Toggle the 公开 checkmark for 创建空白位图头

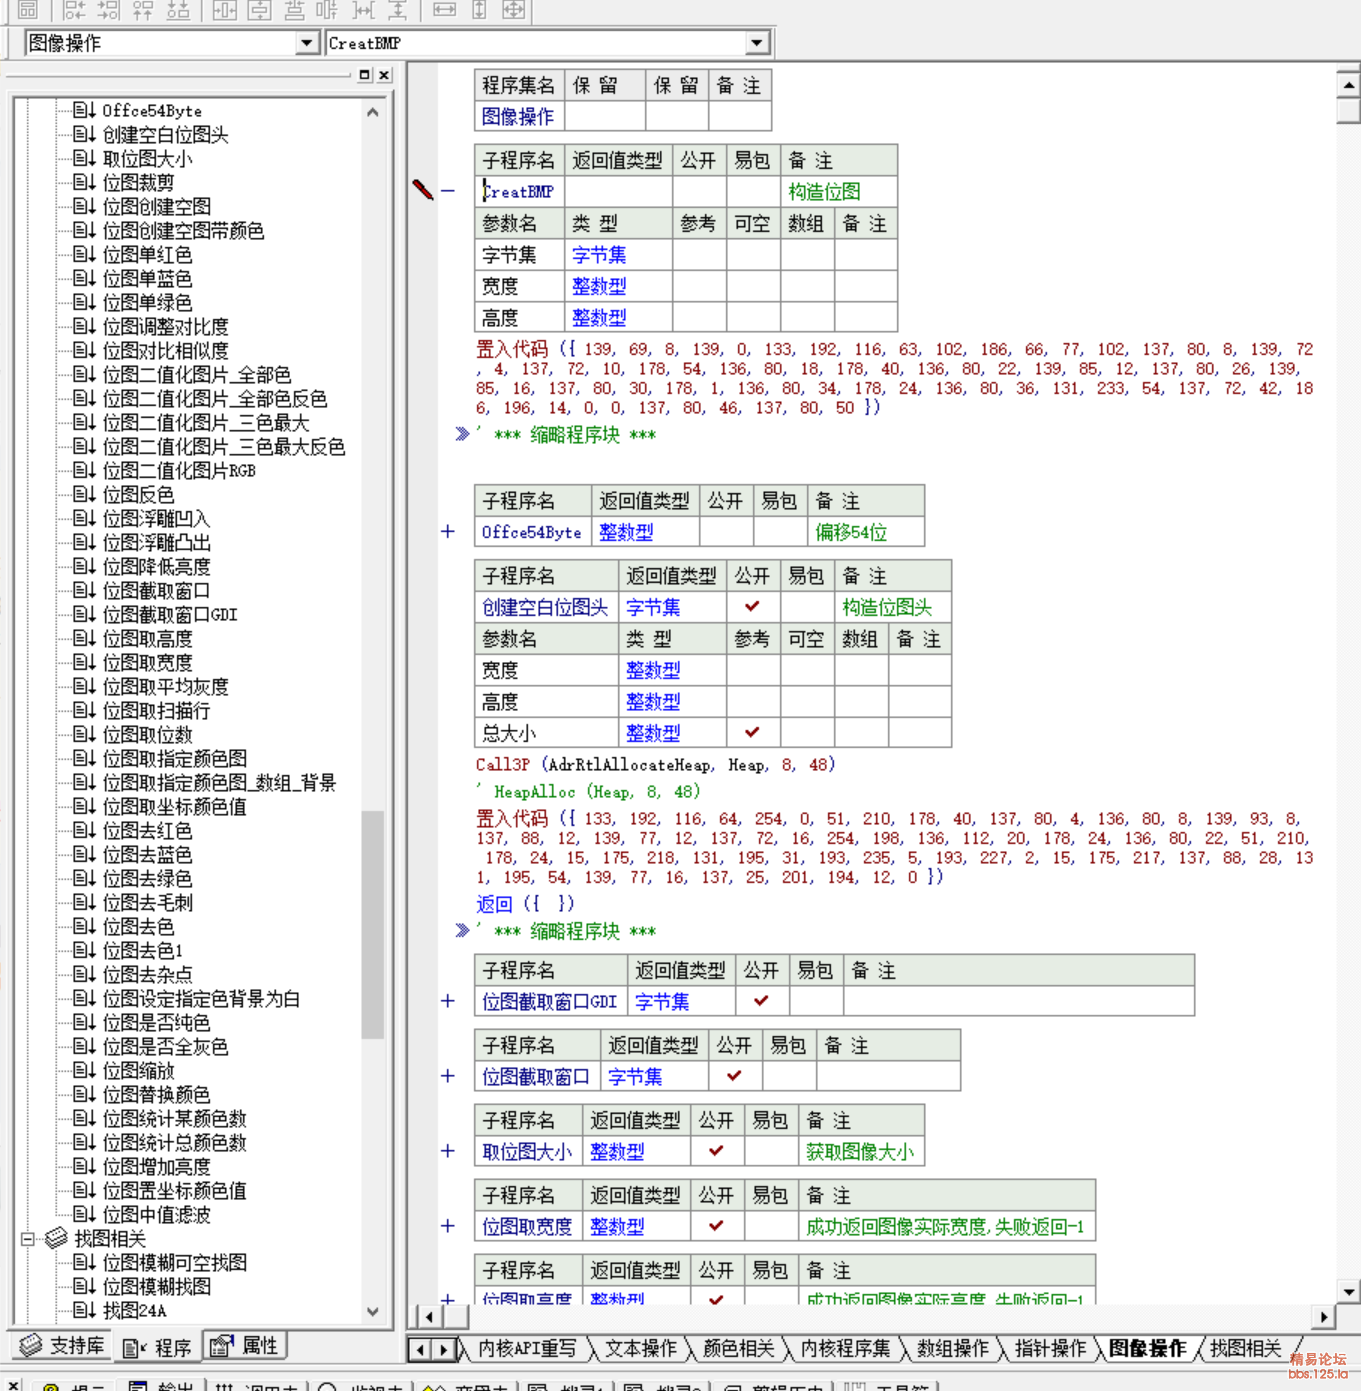(752, 606)
